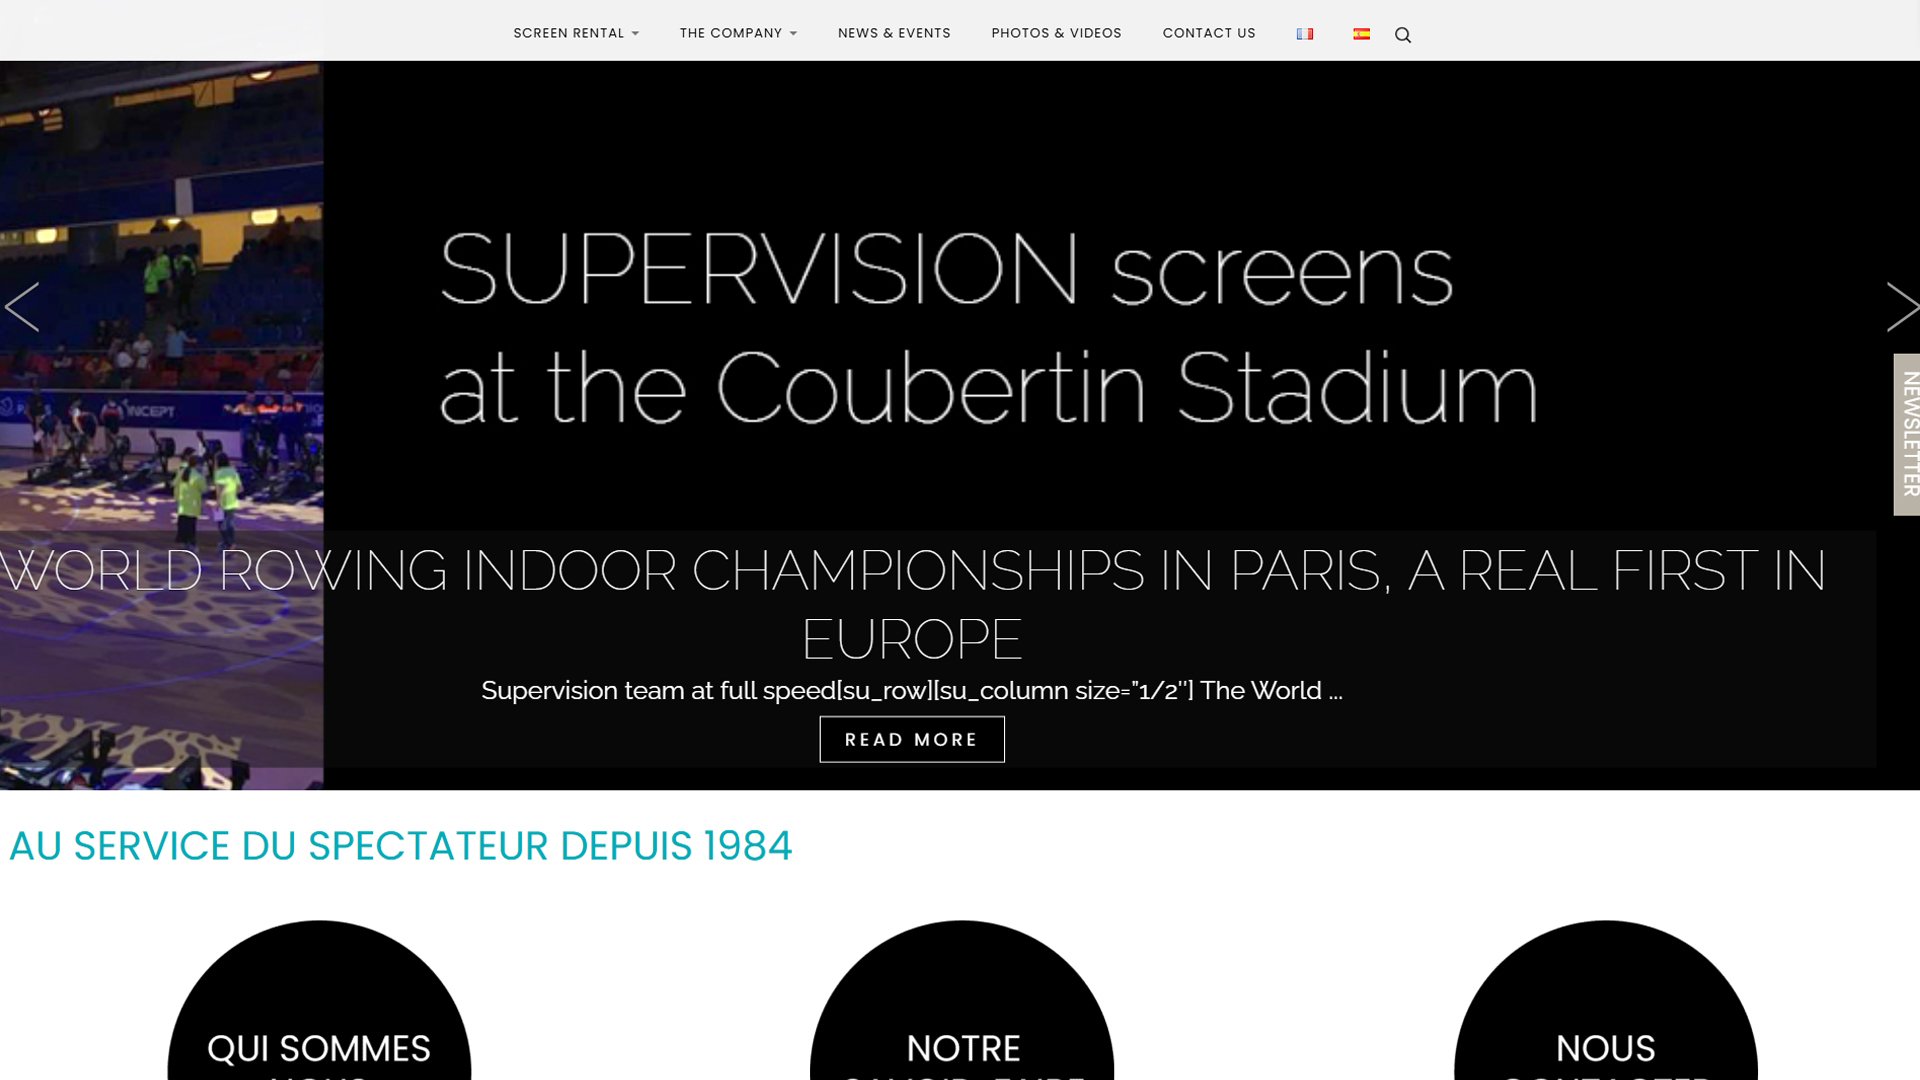This screenshot has width=1920, height=1080.
Task: Click the Notre circle button
Action: pos(962,1000)
